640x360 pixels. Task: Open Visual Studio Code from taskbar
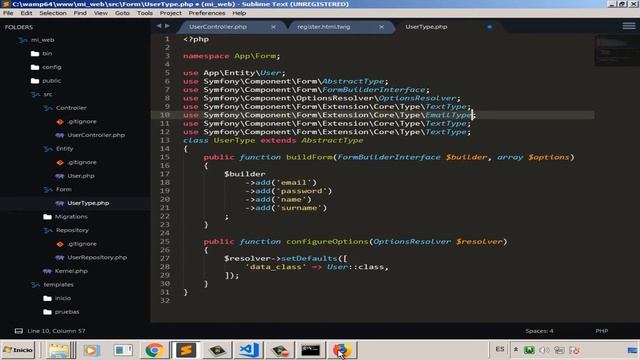coord(249,350)
